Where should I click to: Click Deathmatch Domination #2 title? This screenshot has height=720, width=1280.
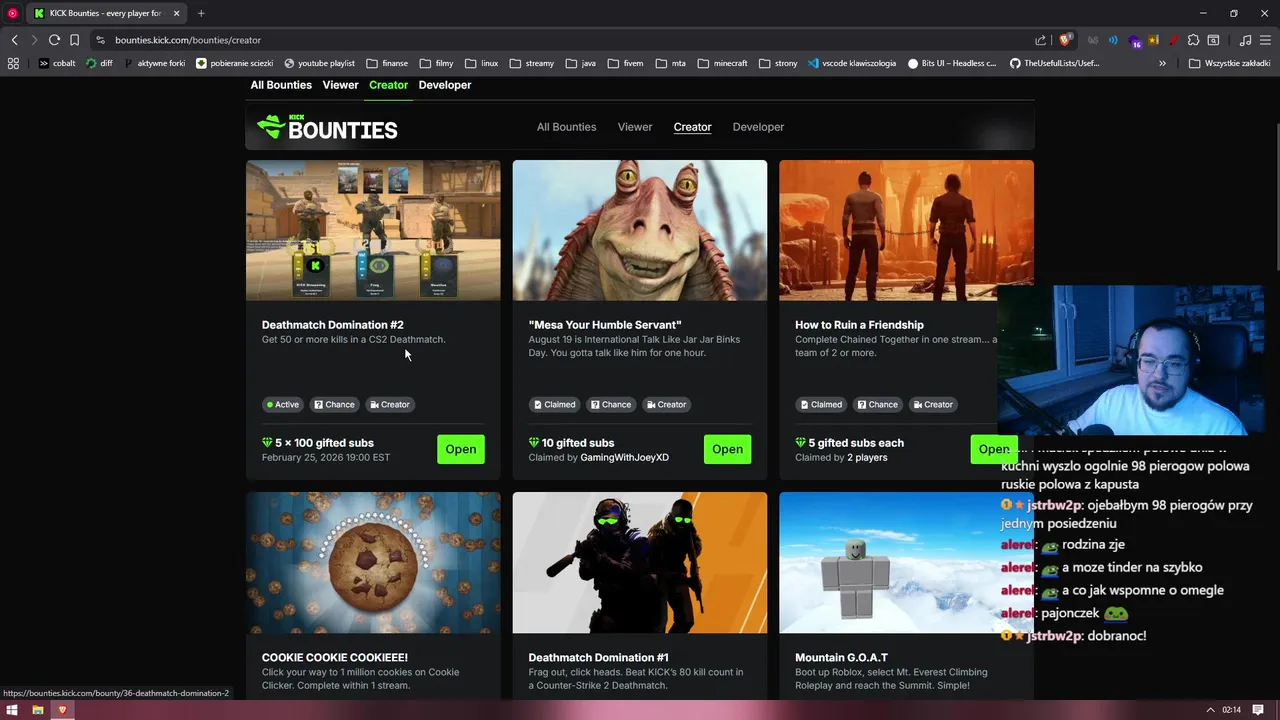click(332, 325)
